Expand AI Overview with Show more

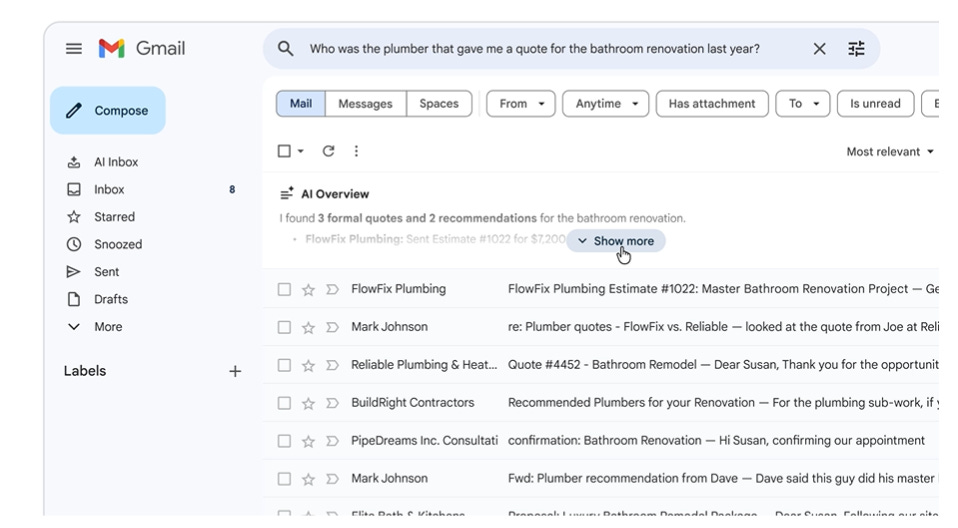click(x=616, y=241)
